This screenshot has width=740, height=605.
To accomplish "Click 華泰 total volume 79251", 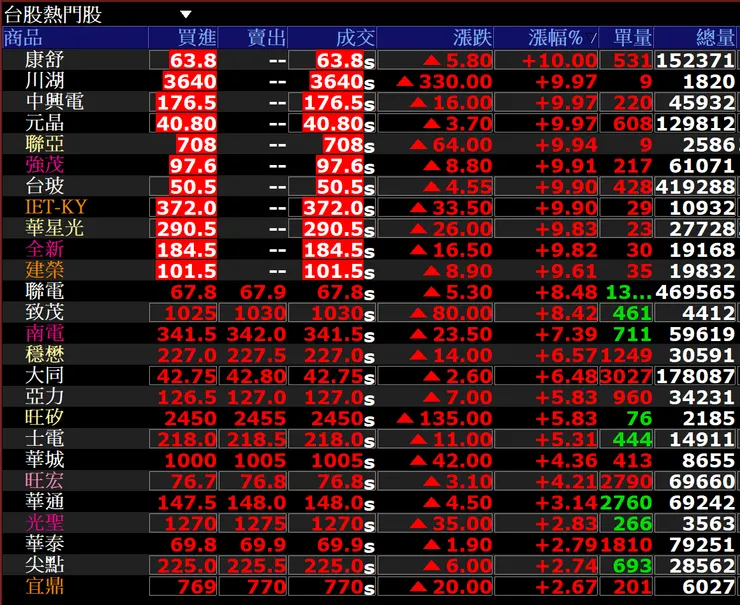I will coord(702,545).
